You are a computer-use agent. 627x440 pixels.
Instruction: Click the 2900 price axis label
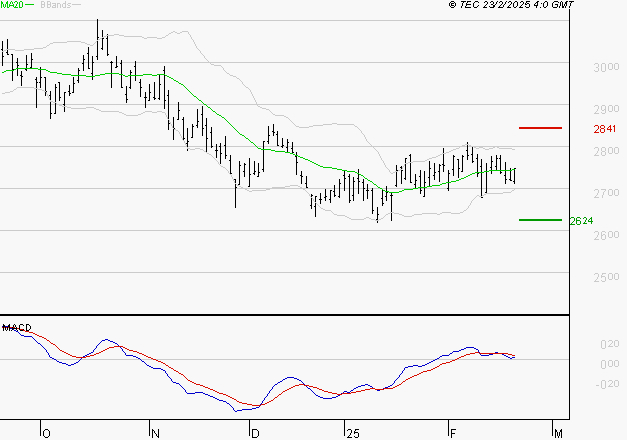(606, 109)
